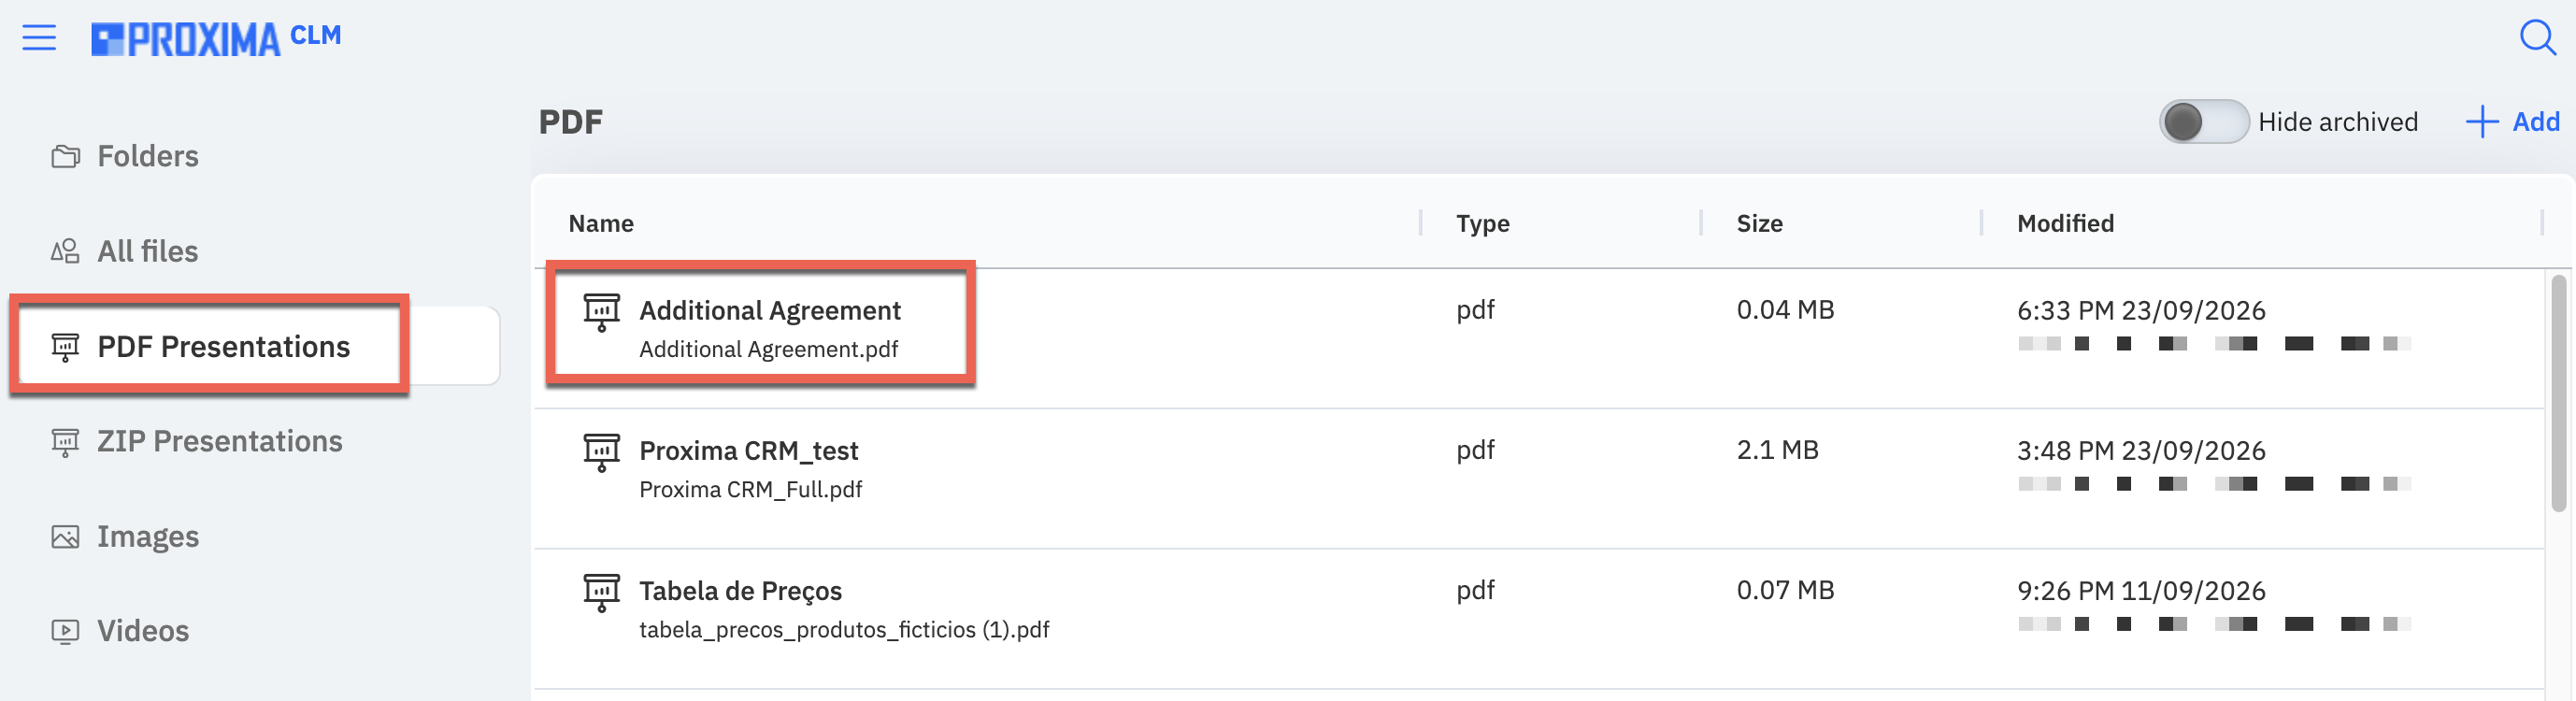Open the ZIP Presentations section
This screenshot has height=701, width=2576.
click(x=219, y=441)
